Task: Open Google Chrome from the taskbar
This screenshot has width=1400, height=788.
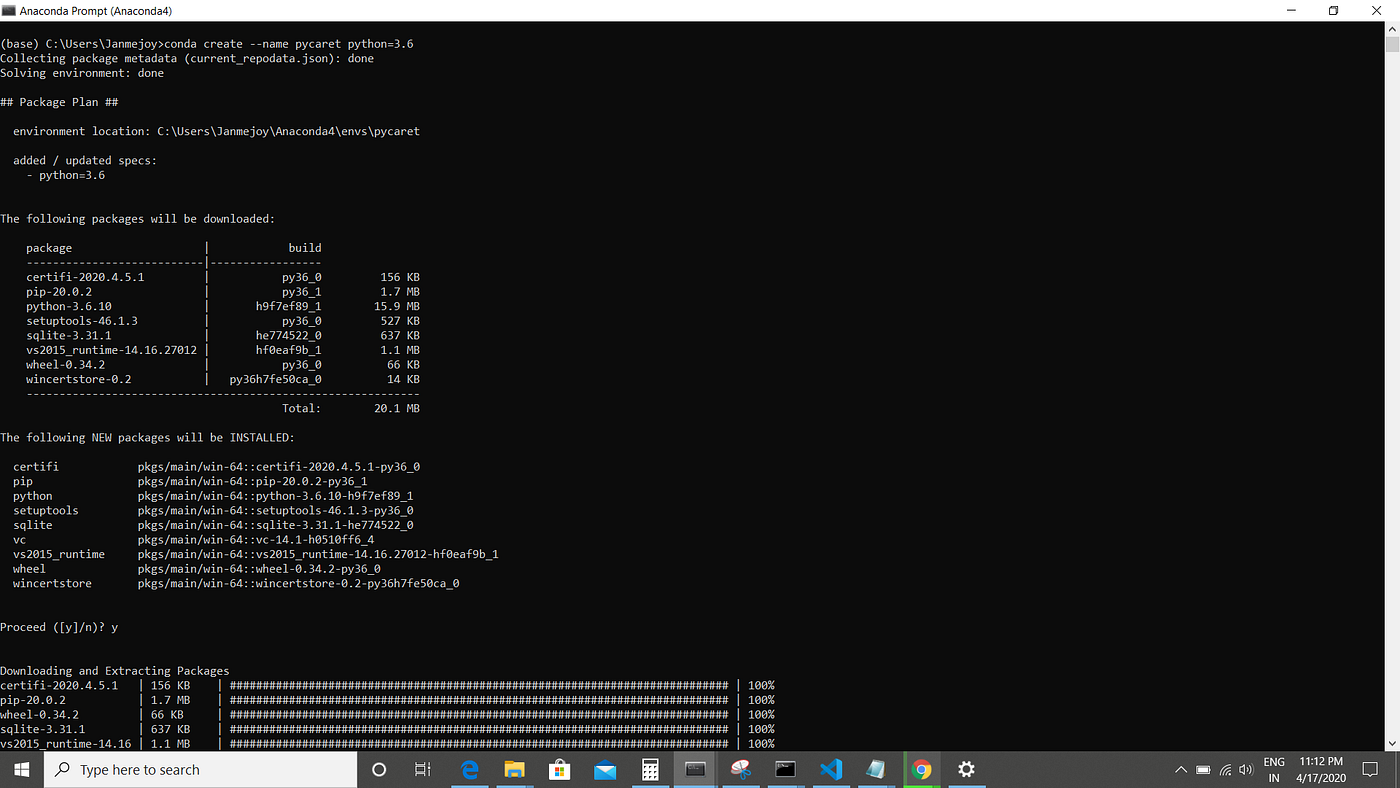Action: [921, 769]
